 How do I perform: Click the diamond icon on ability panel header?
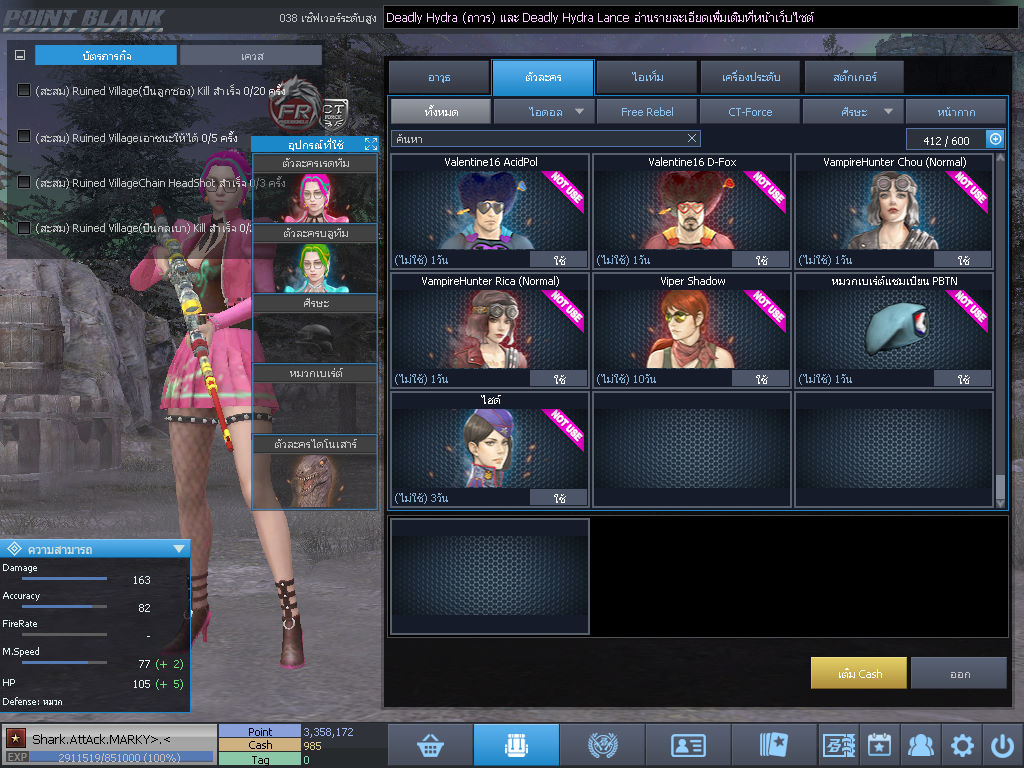click(14, 549)
